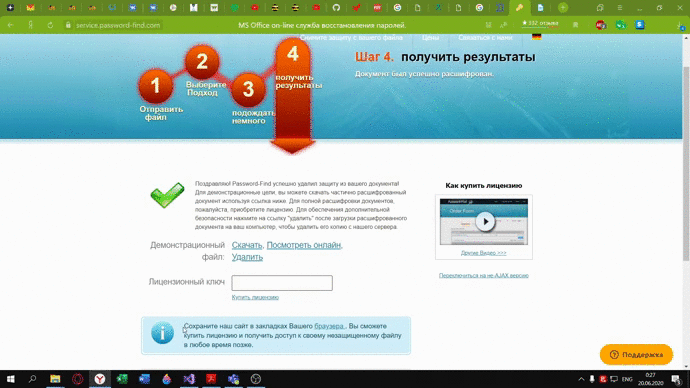Open Adobe Acrobat from the taskbar

pos(211,379)
